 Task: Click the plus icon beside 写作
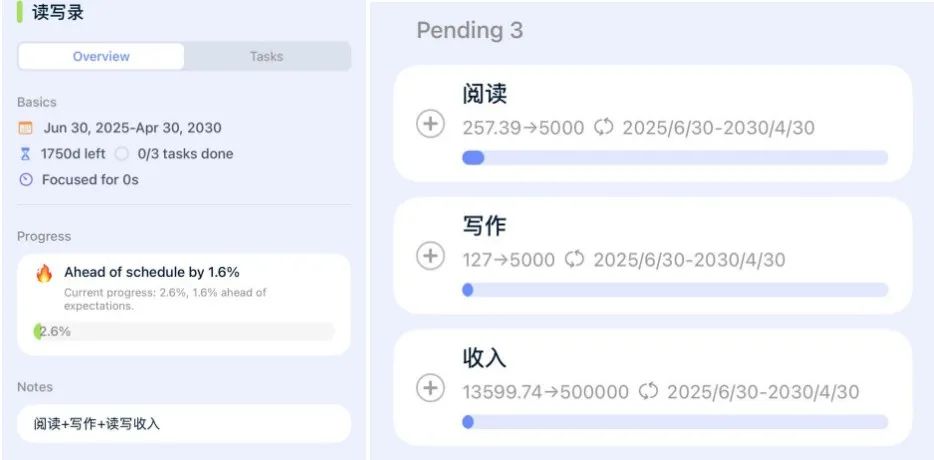430,256
